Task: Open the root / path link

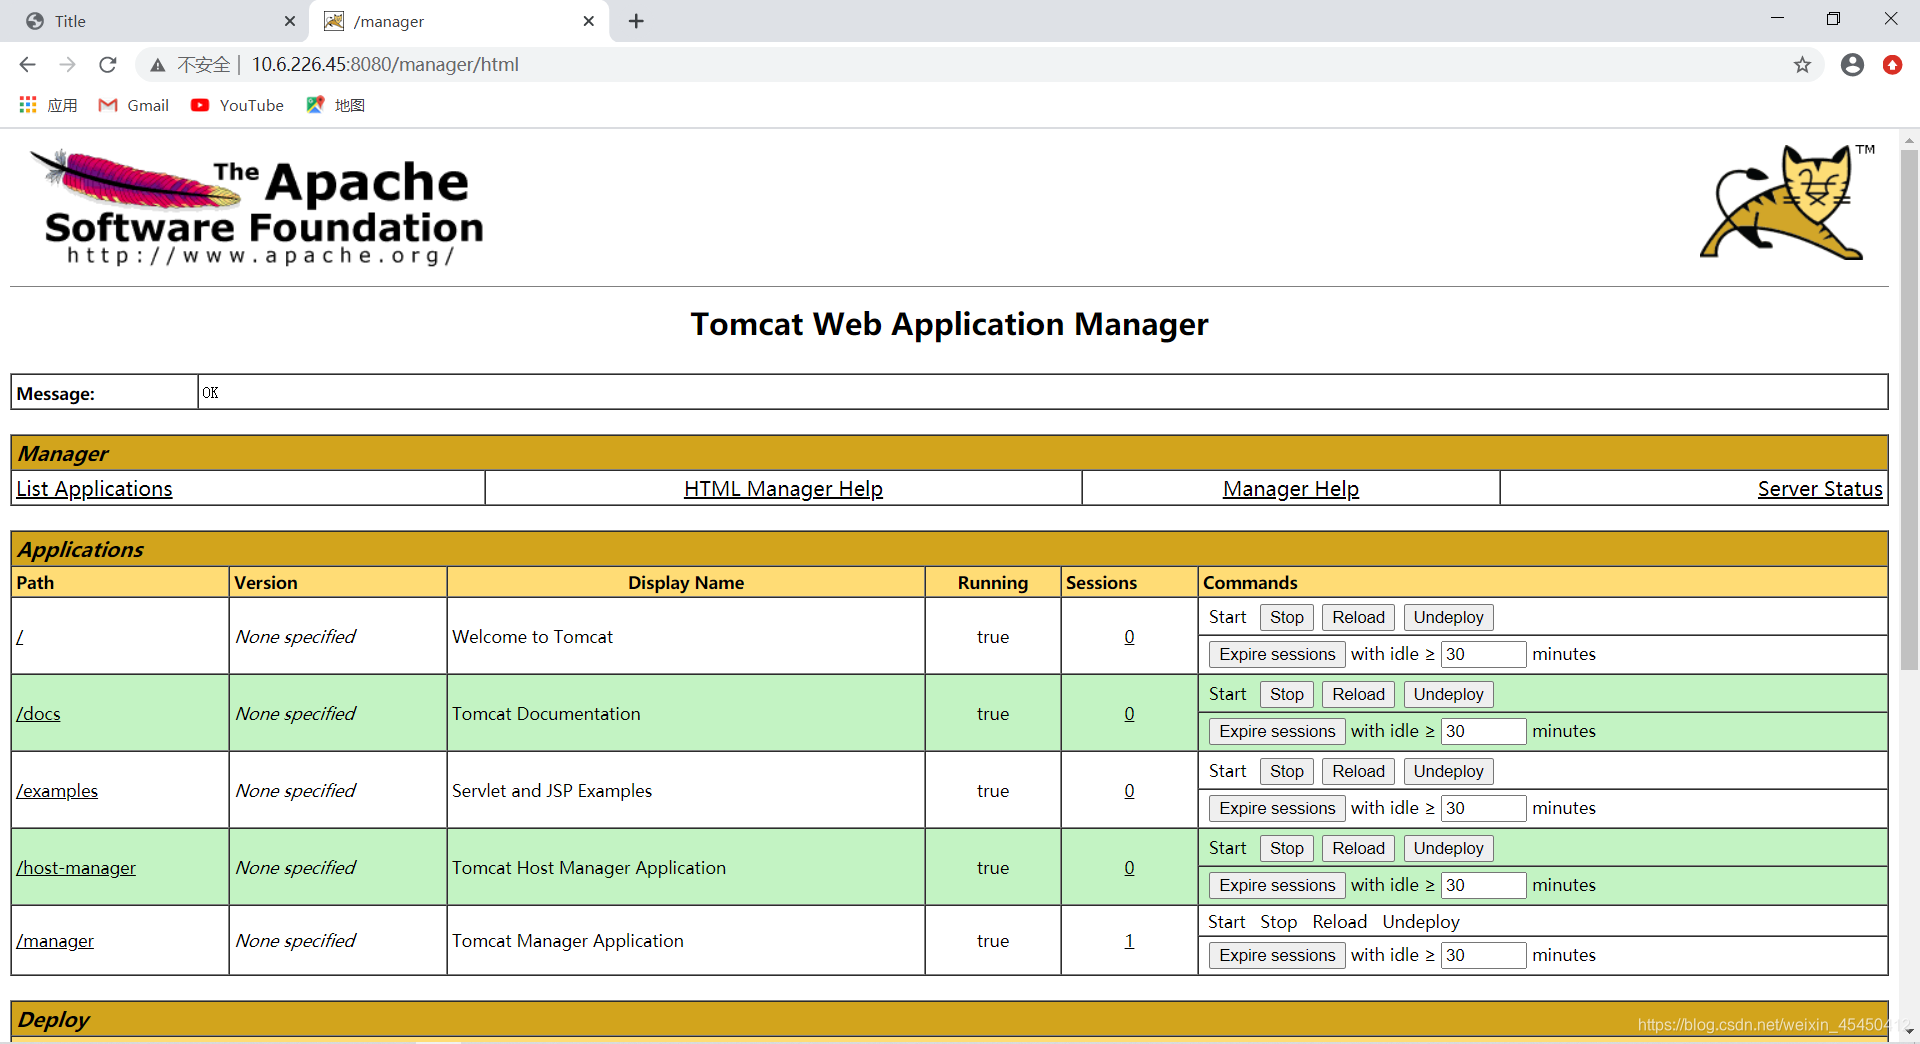Action: 19,637
